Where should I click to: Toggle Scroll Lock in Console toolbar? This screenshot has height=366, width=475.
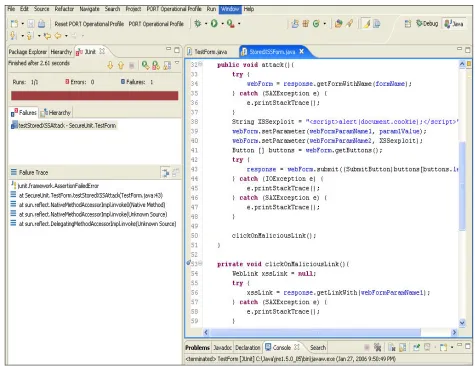click(402, 347)
